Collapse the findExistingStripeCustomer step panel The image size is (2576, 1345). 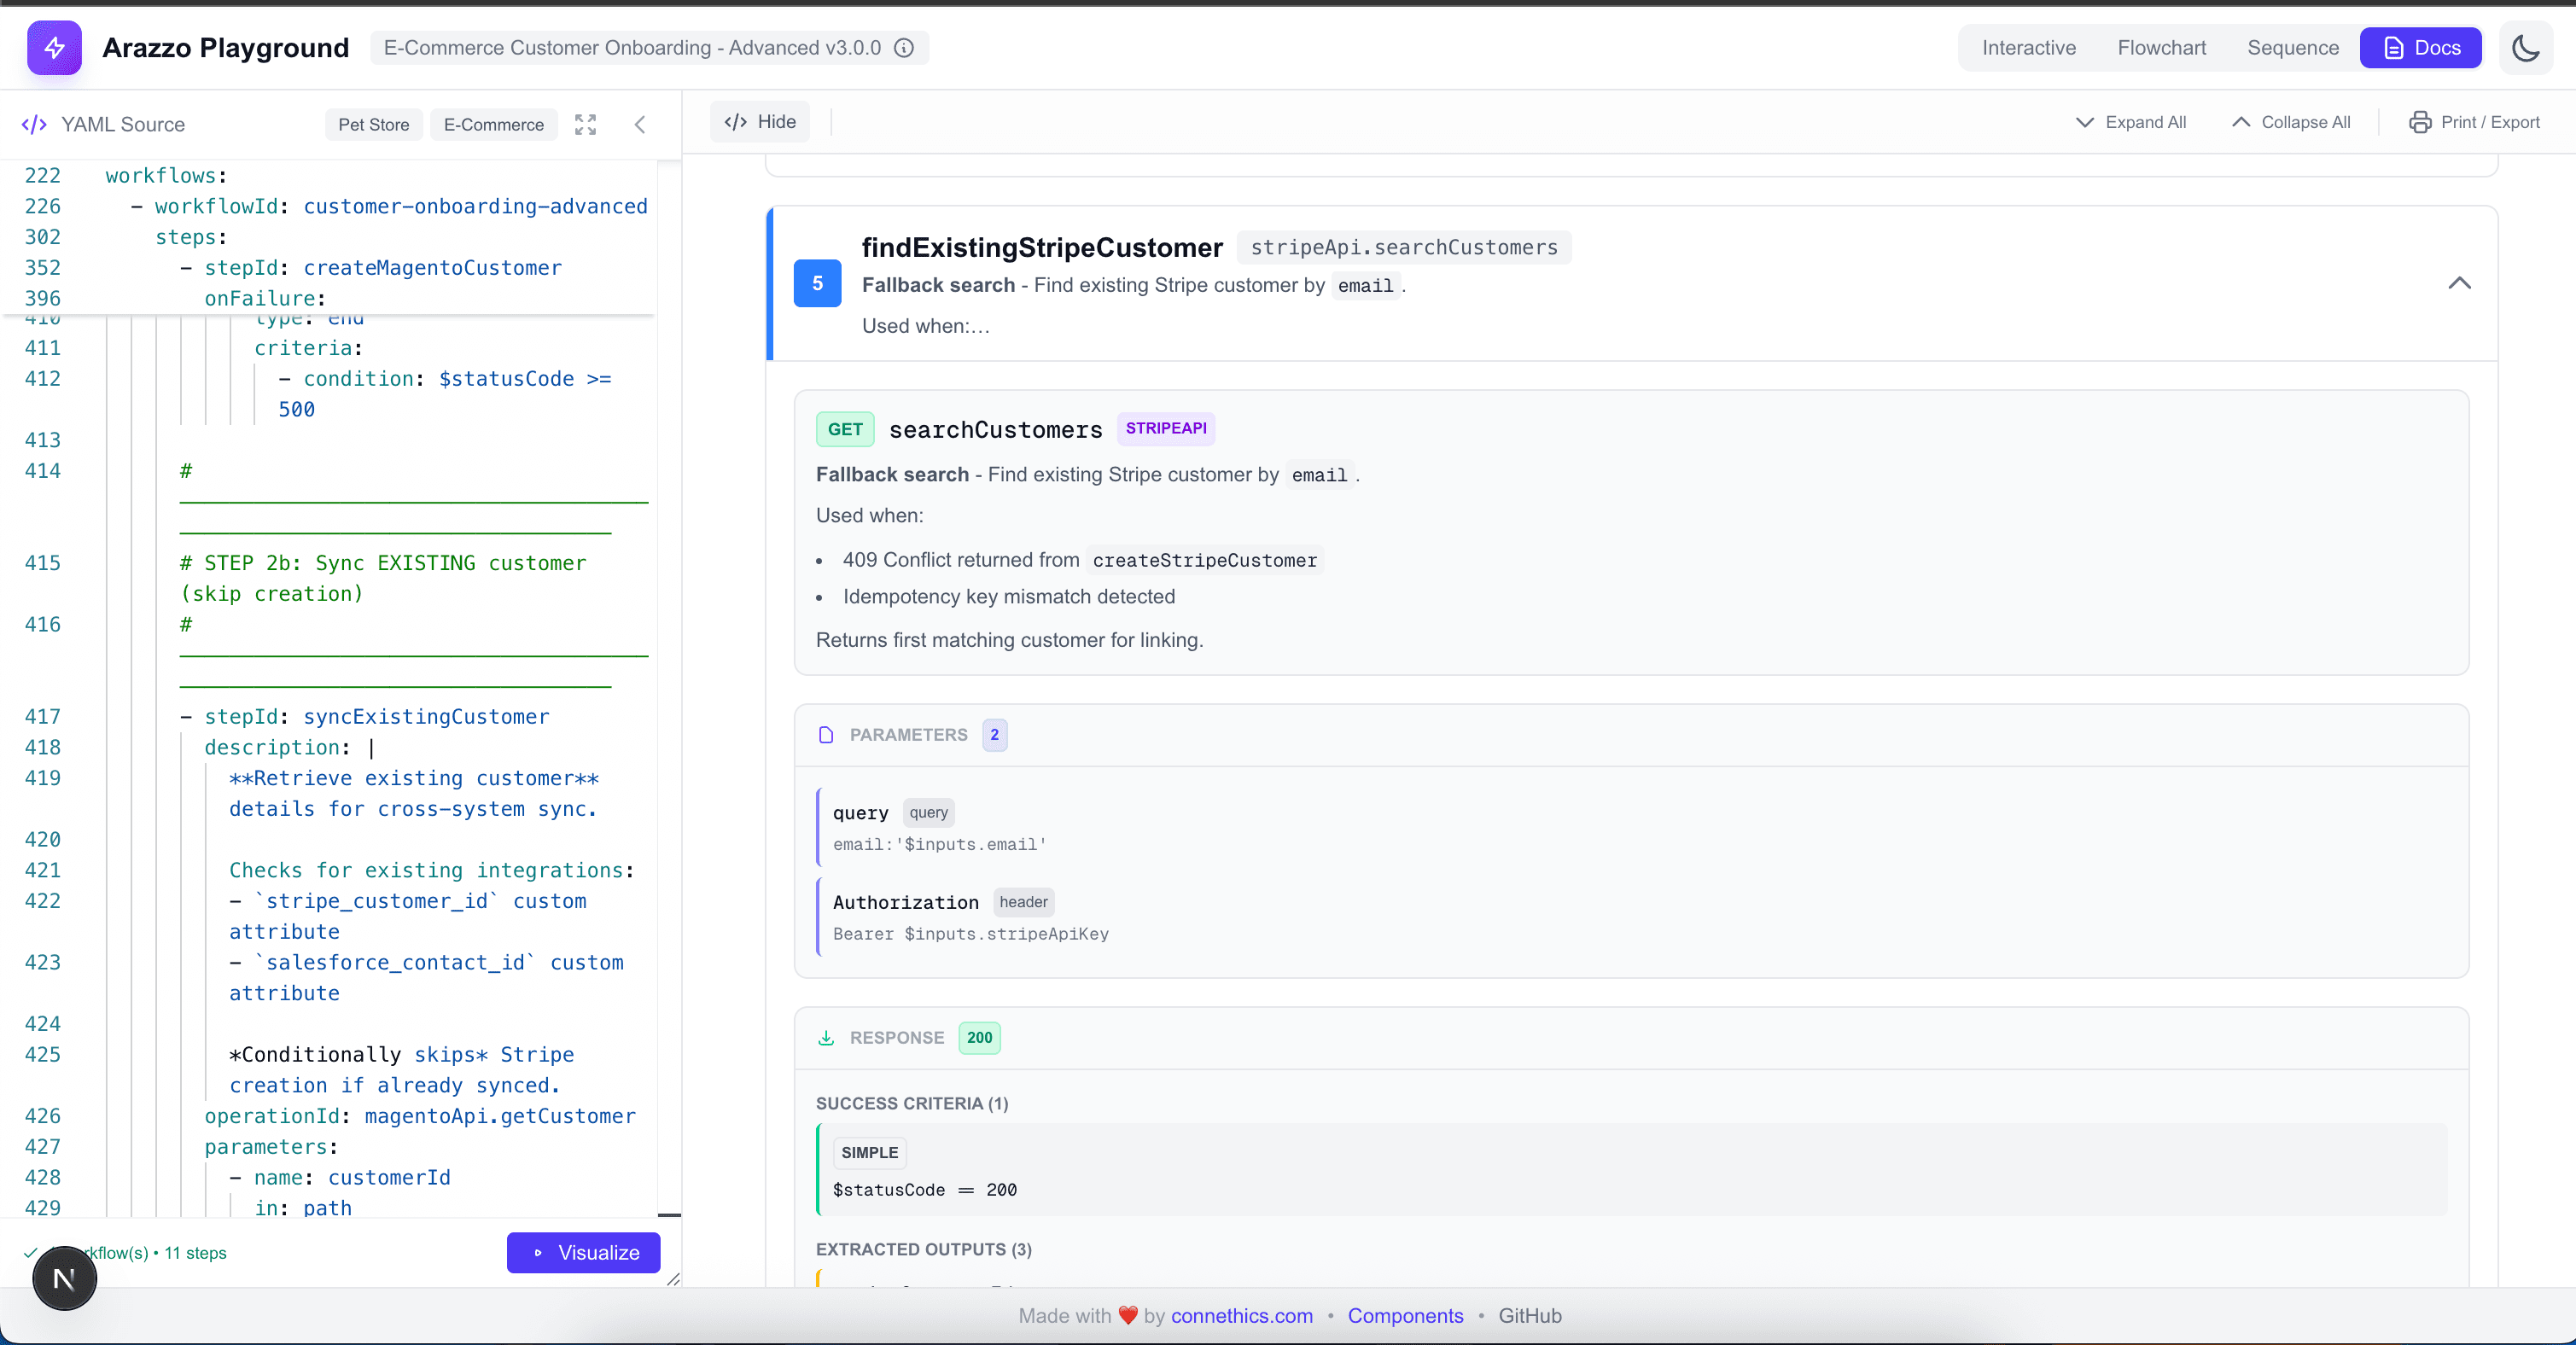pos(2461,284)
